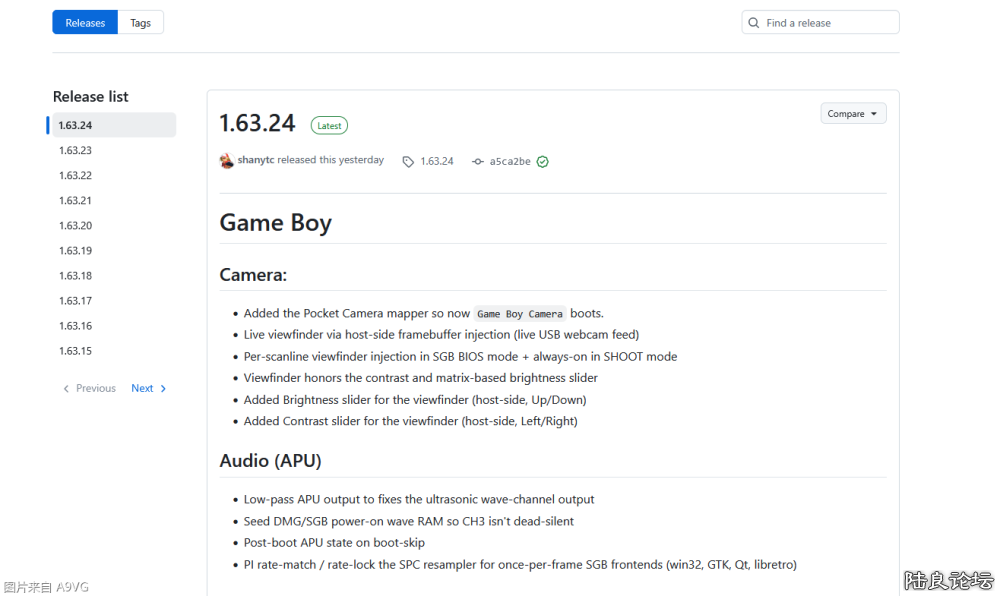Visit the shanytc user profile link
Image resolution: width=1000 pixels, height=596 pixels.
click(x=256, y=160)
